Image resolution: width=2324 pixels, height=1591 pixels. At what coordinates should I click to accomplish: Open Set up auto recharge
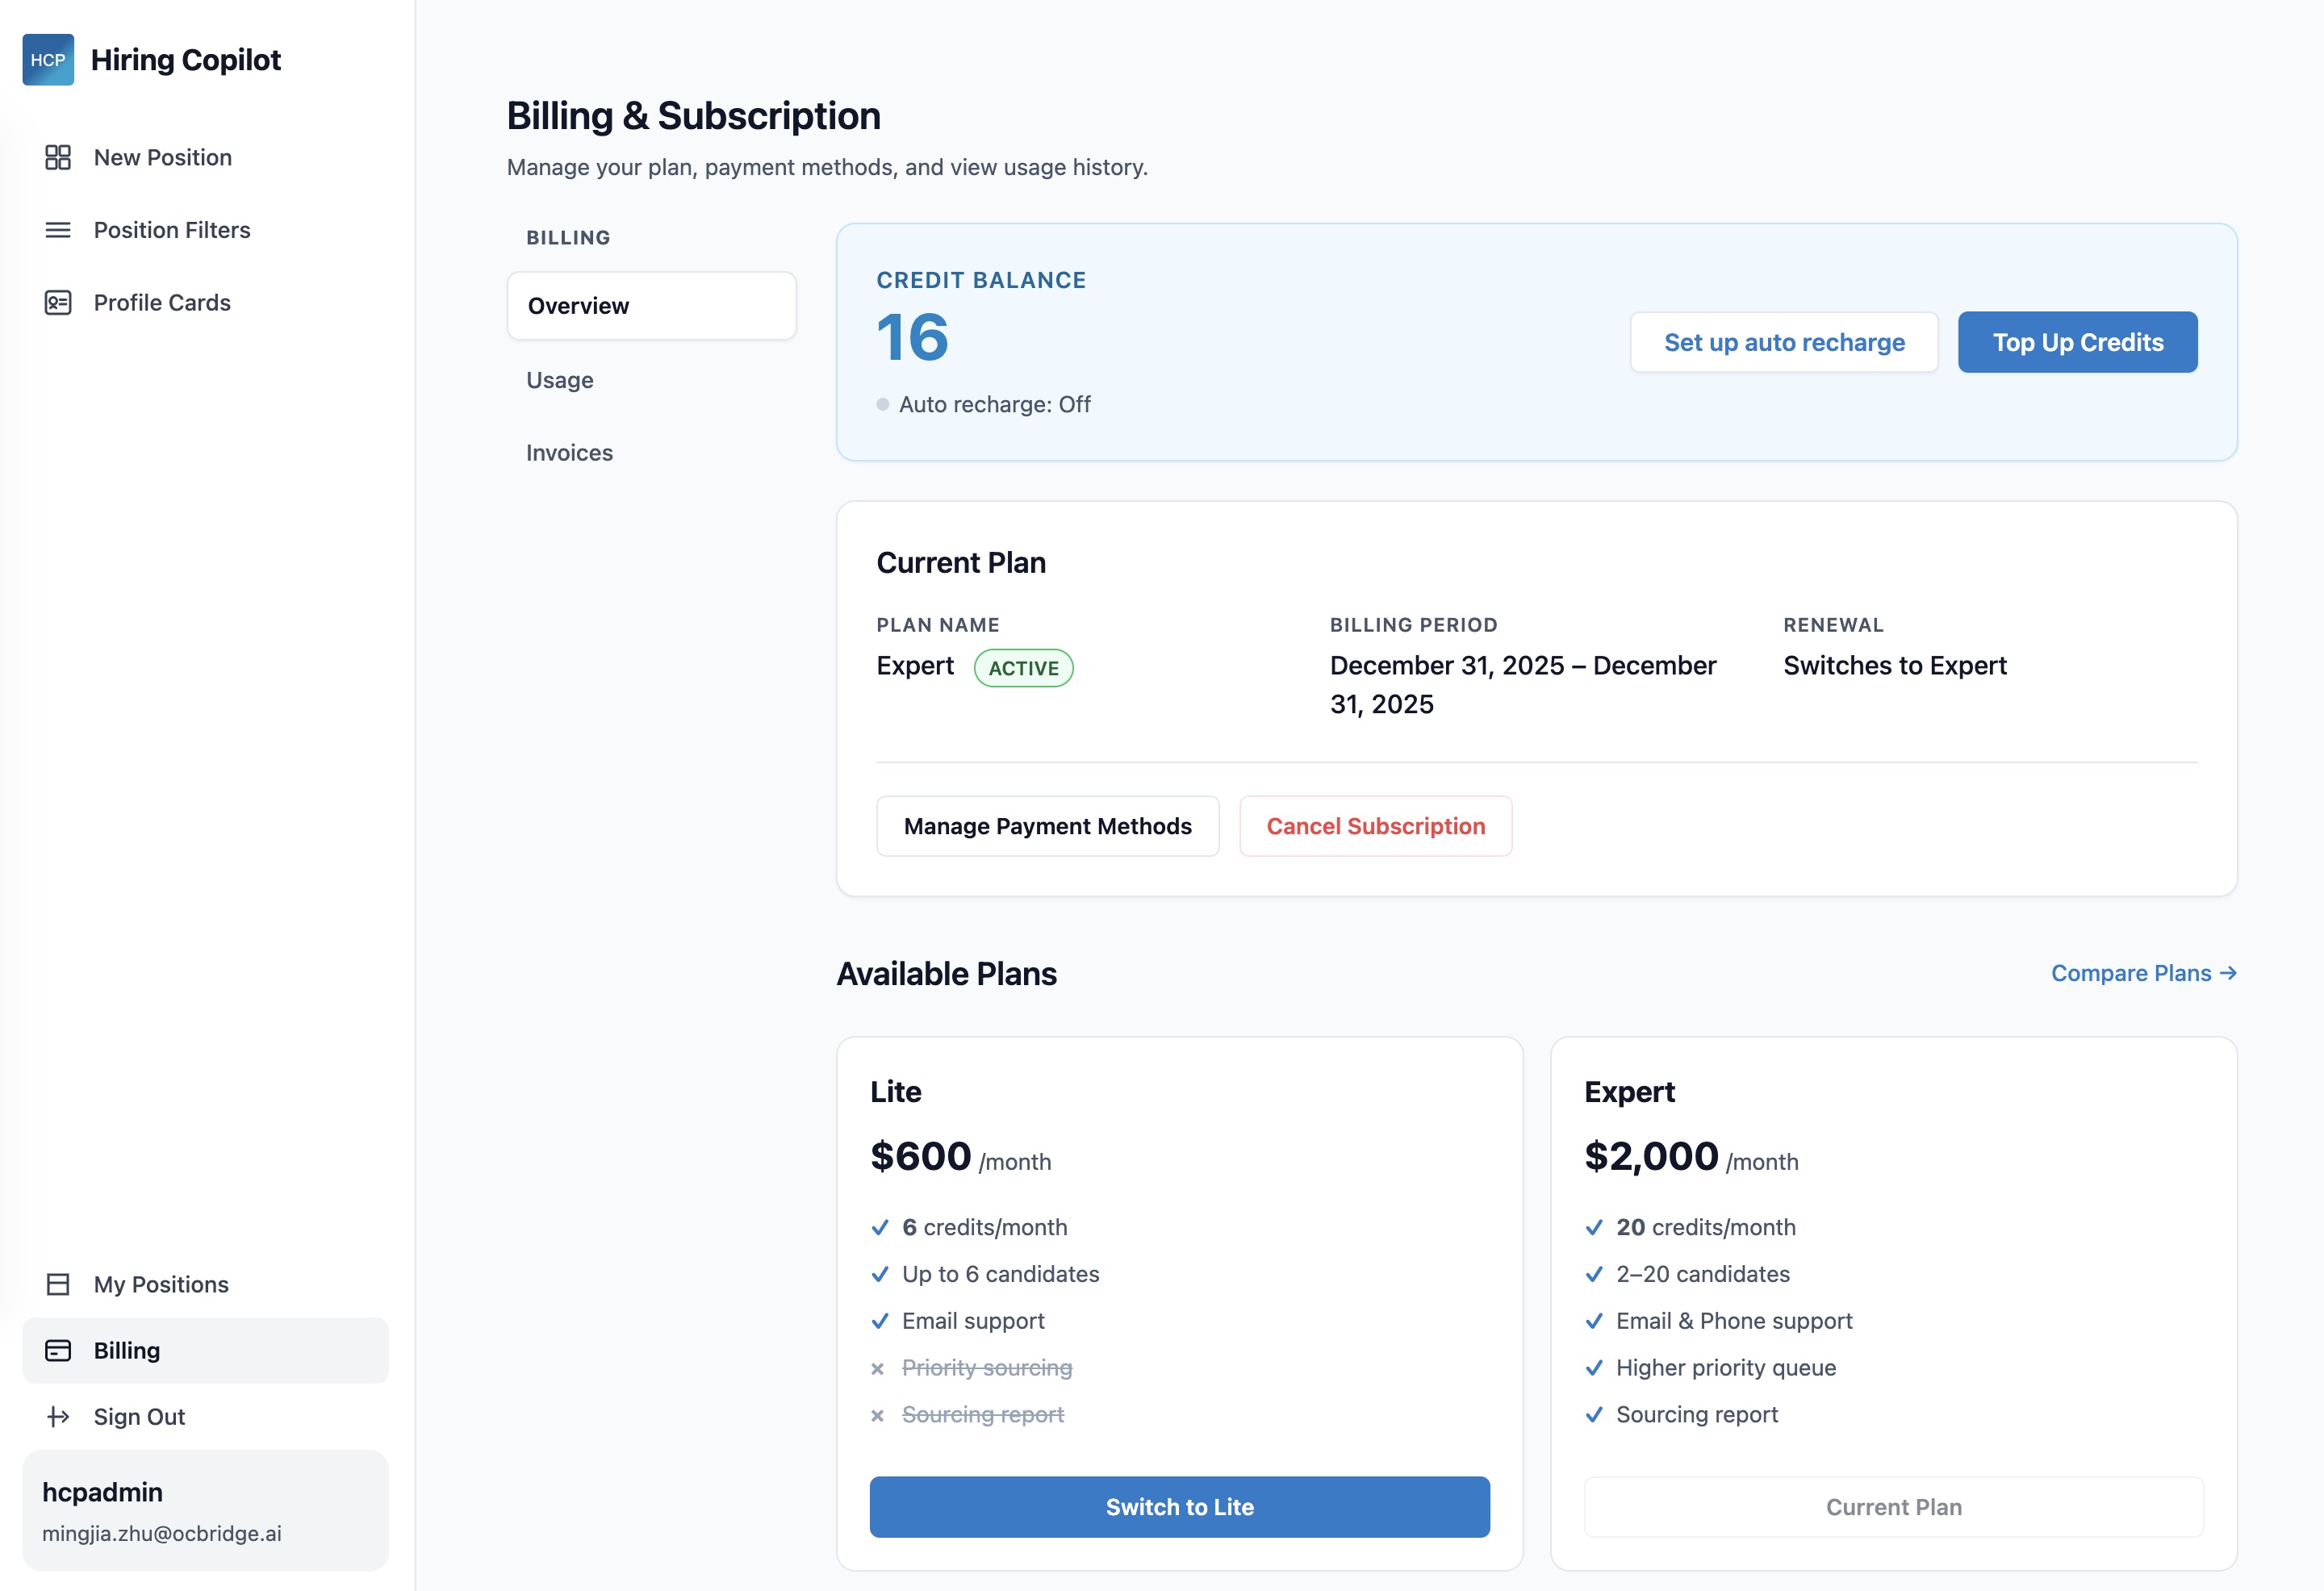1784,341
